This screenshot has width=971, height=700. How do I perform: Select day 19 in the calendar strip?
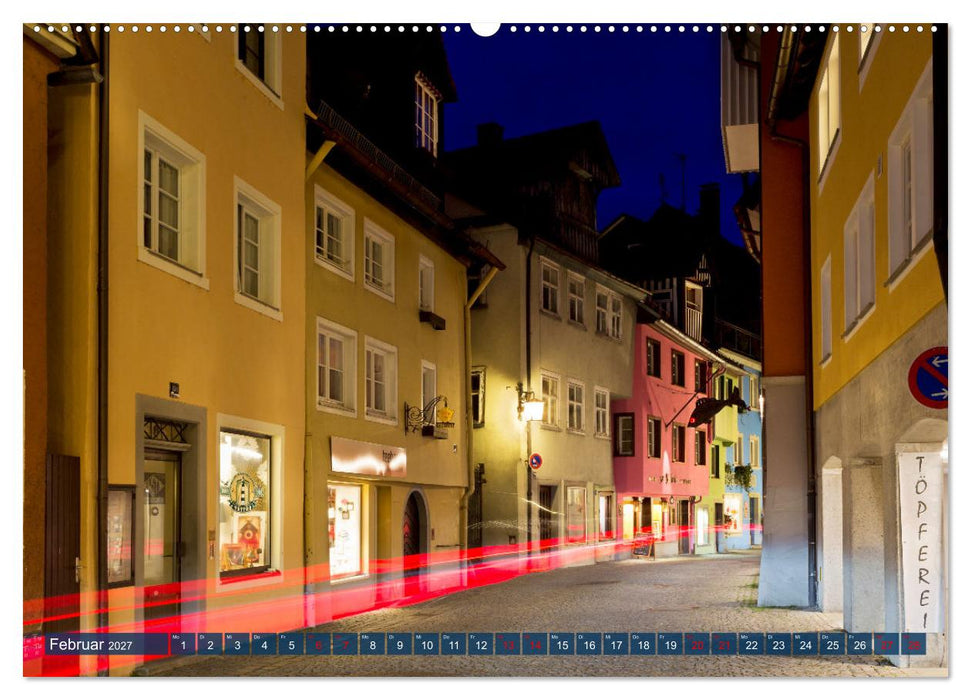pyautogui.click(x=670, y=644)
